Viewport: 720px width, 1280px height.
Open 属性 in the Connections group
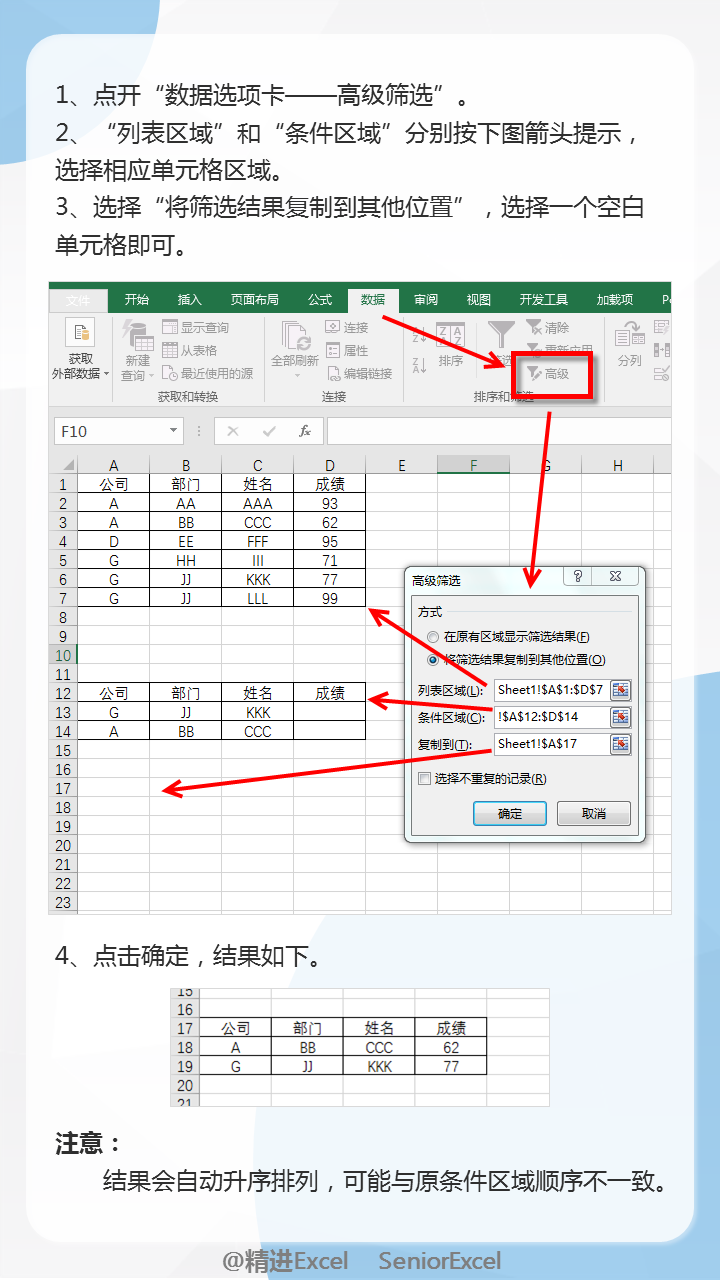pyautogui.click(x=347, y=350)
